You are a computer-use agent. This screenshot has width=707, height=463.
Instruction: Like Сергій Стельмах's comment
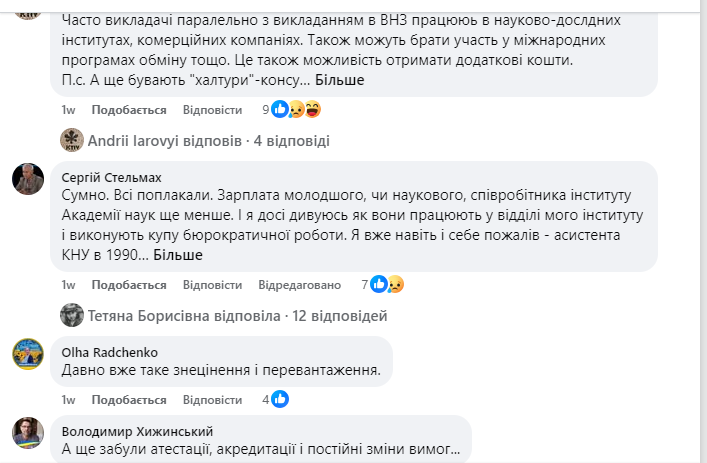tap(127, 285)
